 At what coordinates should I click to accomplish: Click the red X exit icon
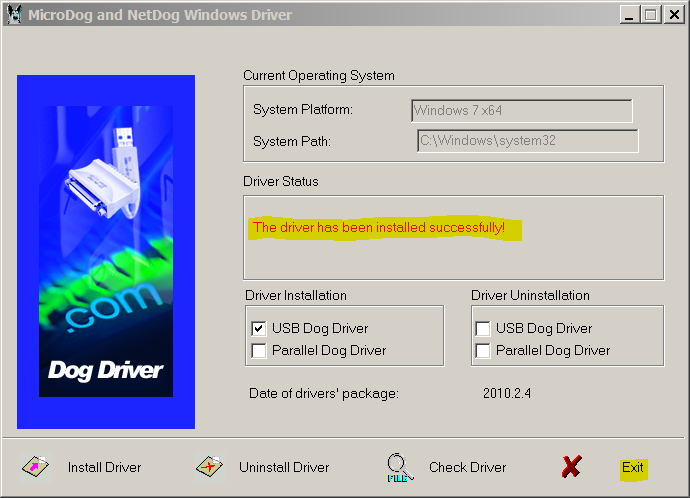(x=572, y=467)
